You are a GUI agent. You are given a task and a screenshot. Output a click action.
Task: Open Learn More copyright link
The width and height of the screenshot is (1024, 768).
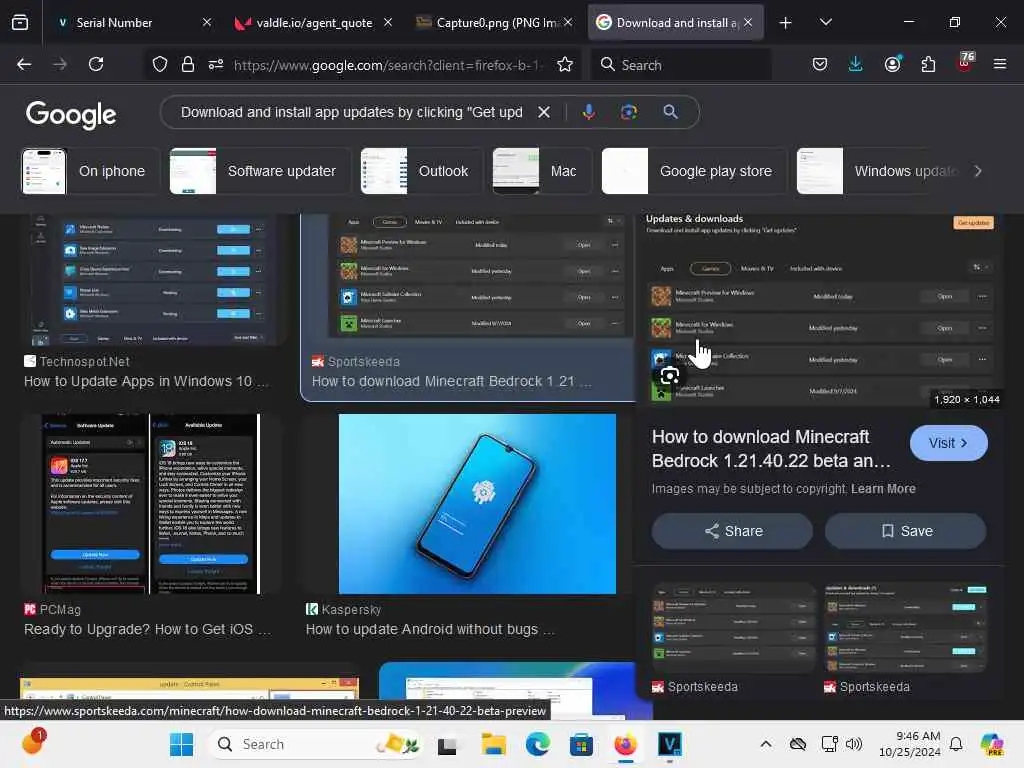[883, 488]
